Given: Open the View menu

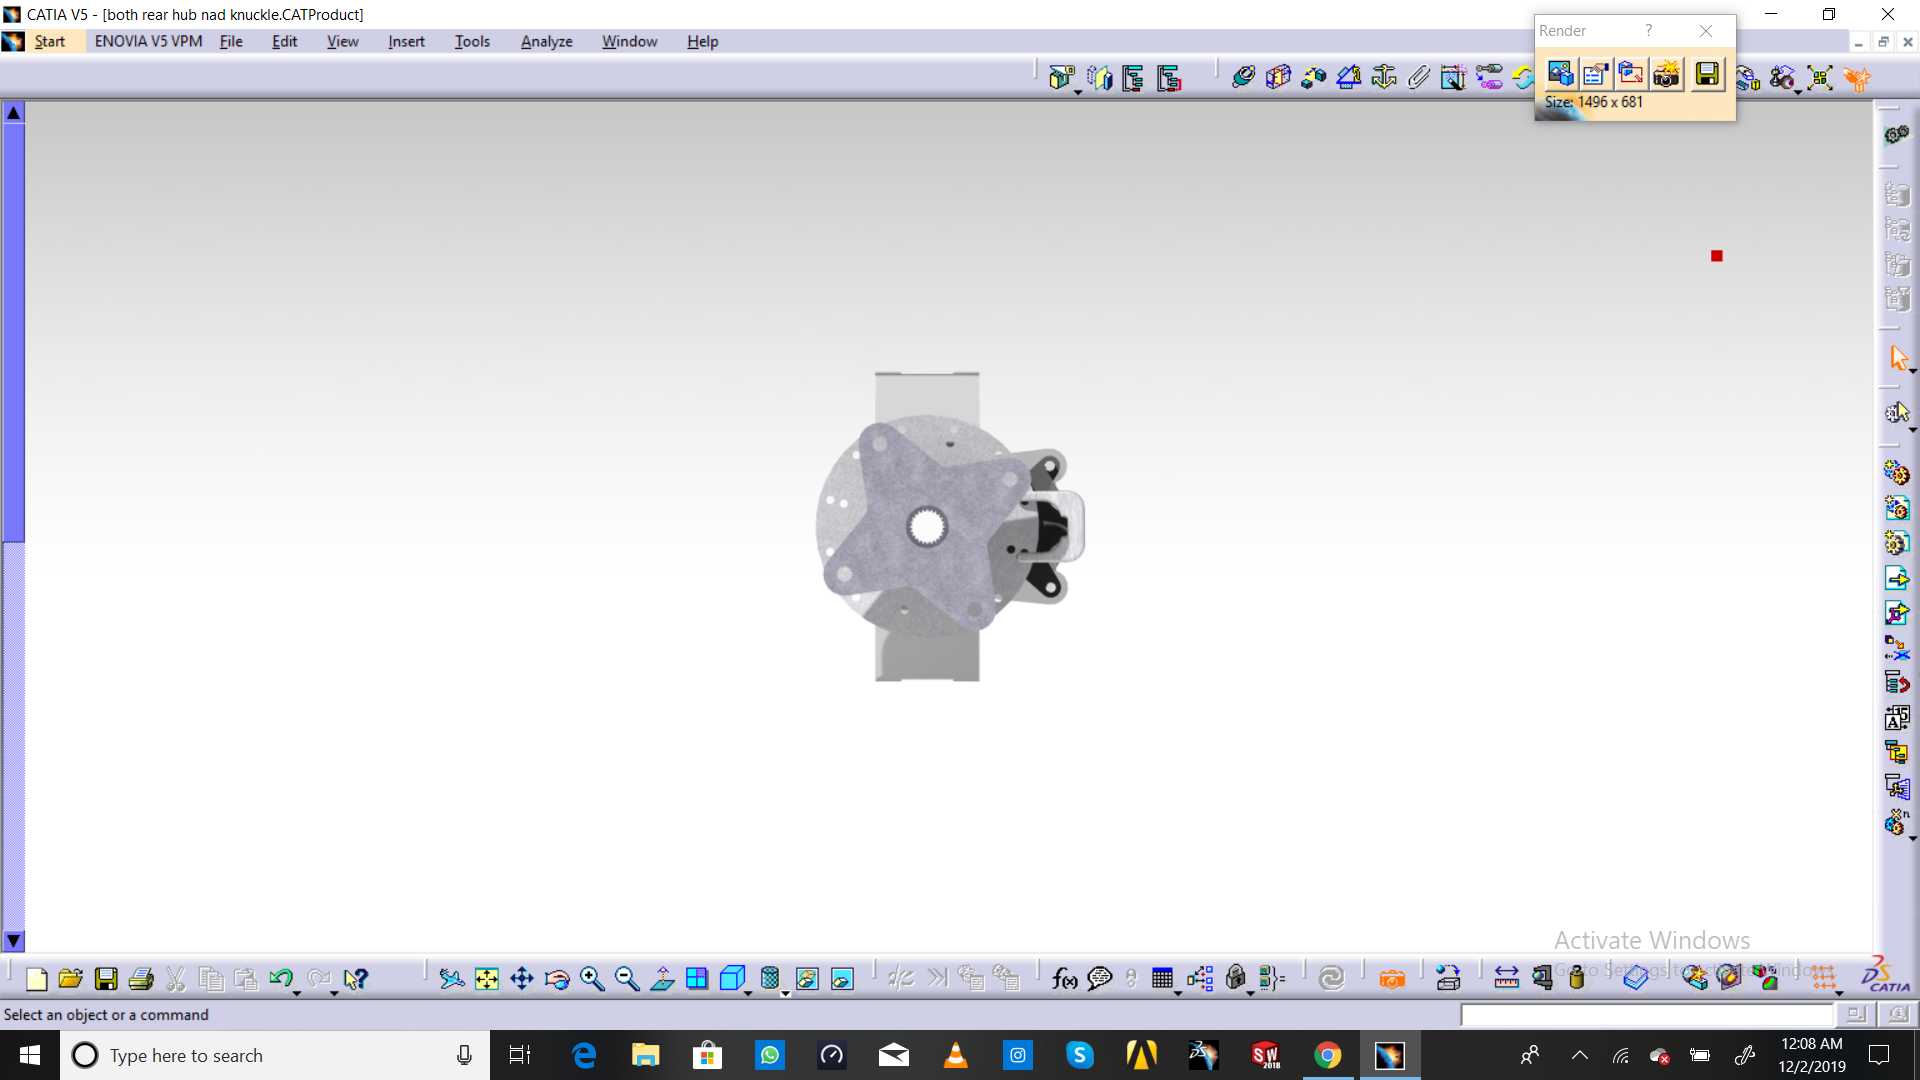Looking at the screenshot, I should (342, 41).
